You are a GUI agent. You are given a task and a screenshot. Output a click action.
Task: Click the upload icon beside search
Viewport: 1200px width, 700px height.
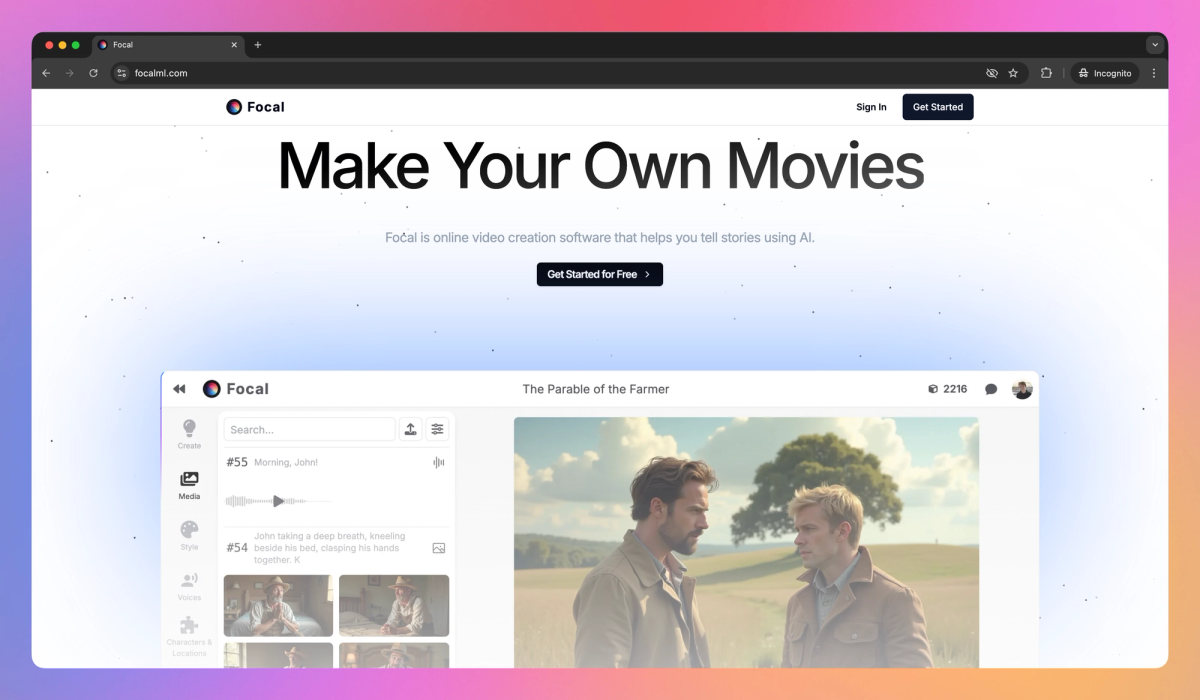coord(410,429)
